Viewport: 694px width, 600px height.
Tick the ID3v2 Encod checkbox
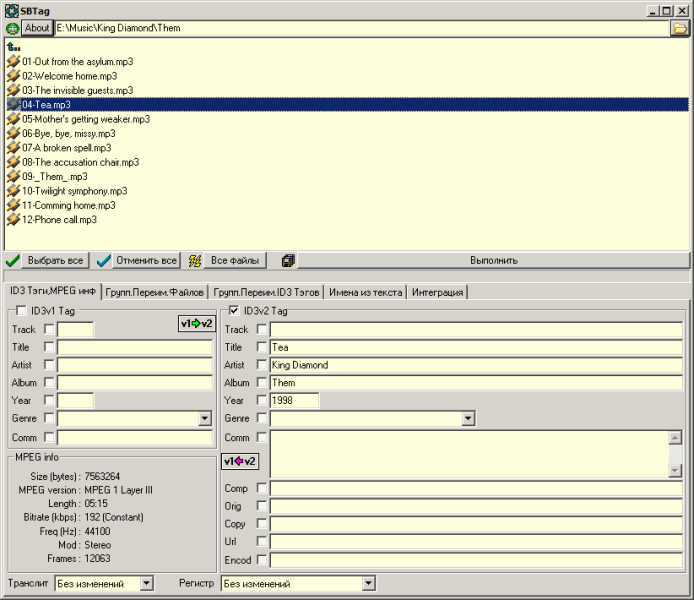click(262, 560)
